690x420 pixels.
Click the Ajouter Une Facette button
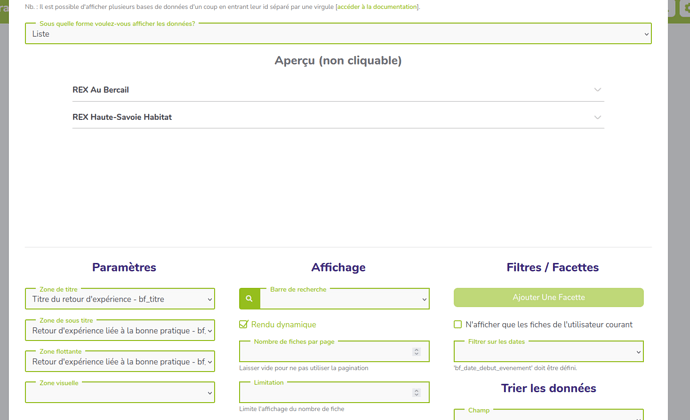click(x=548, y=298)
